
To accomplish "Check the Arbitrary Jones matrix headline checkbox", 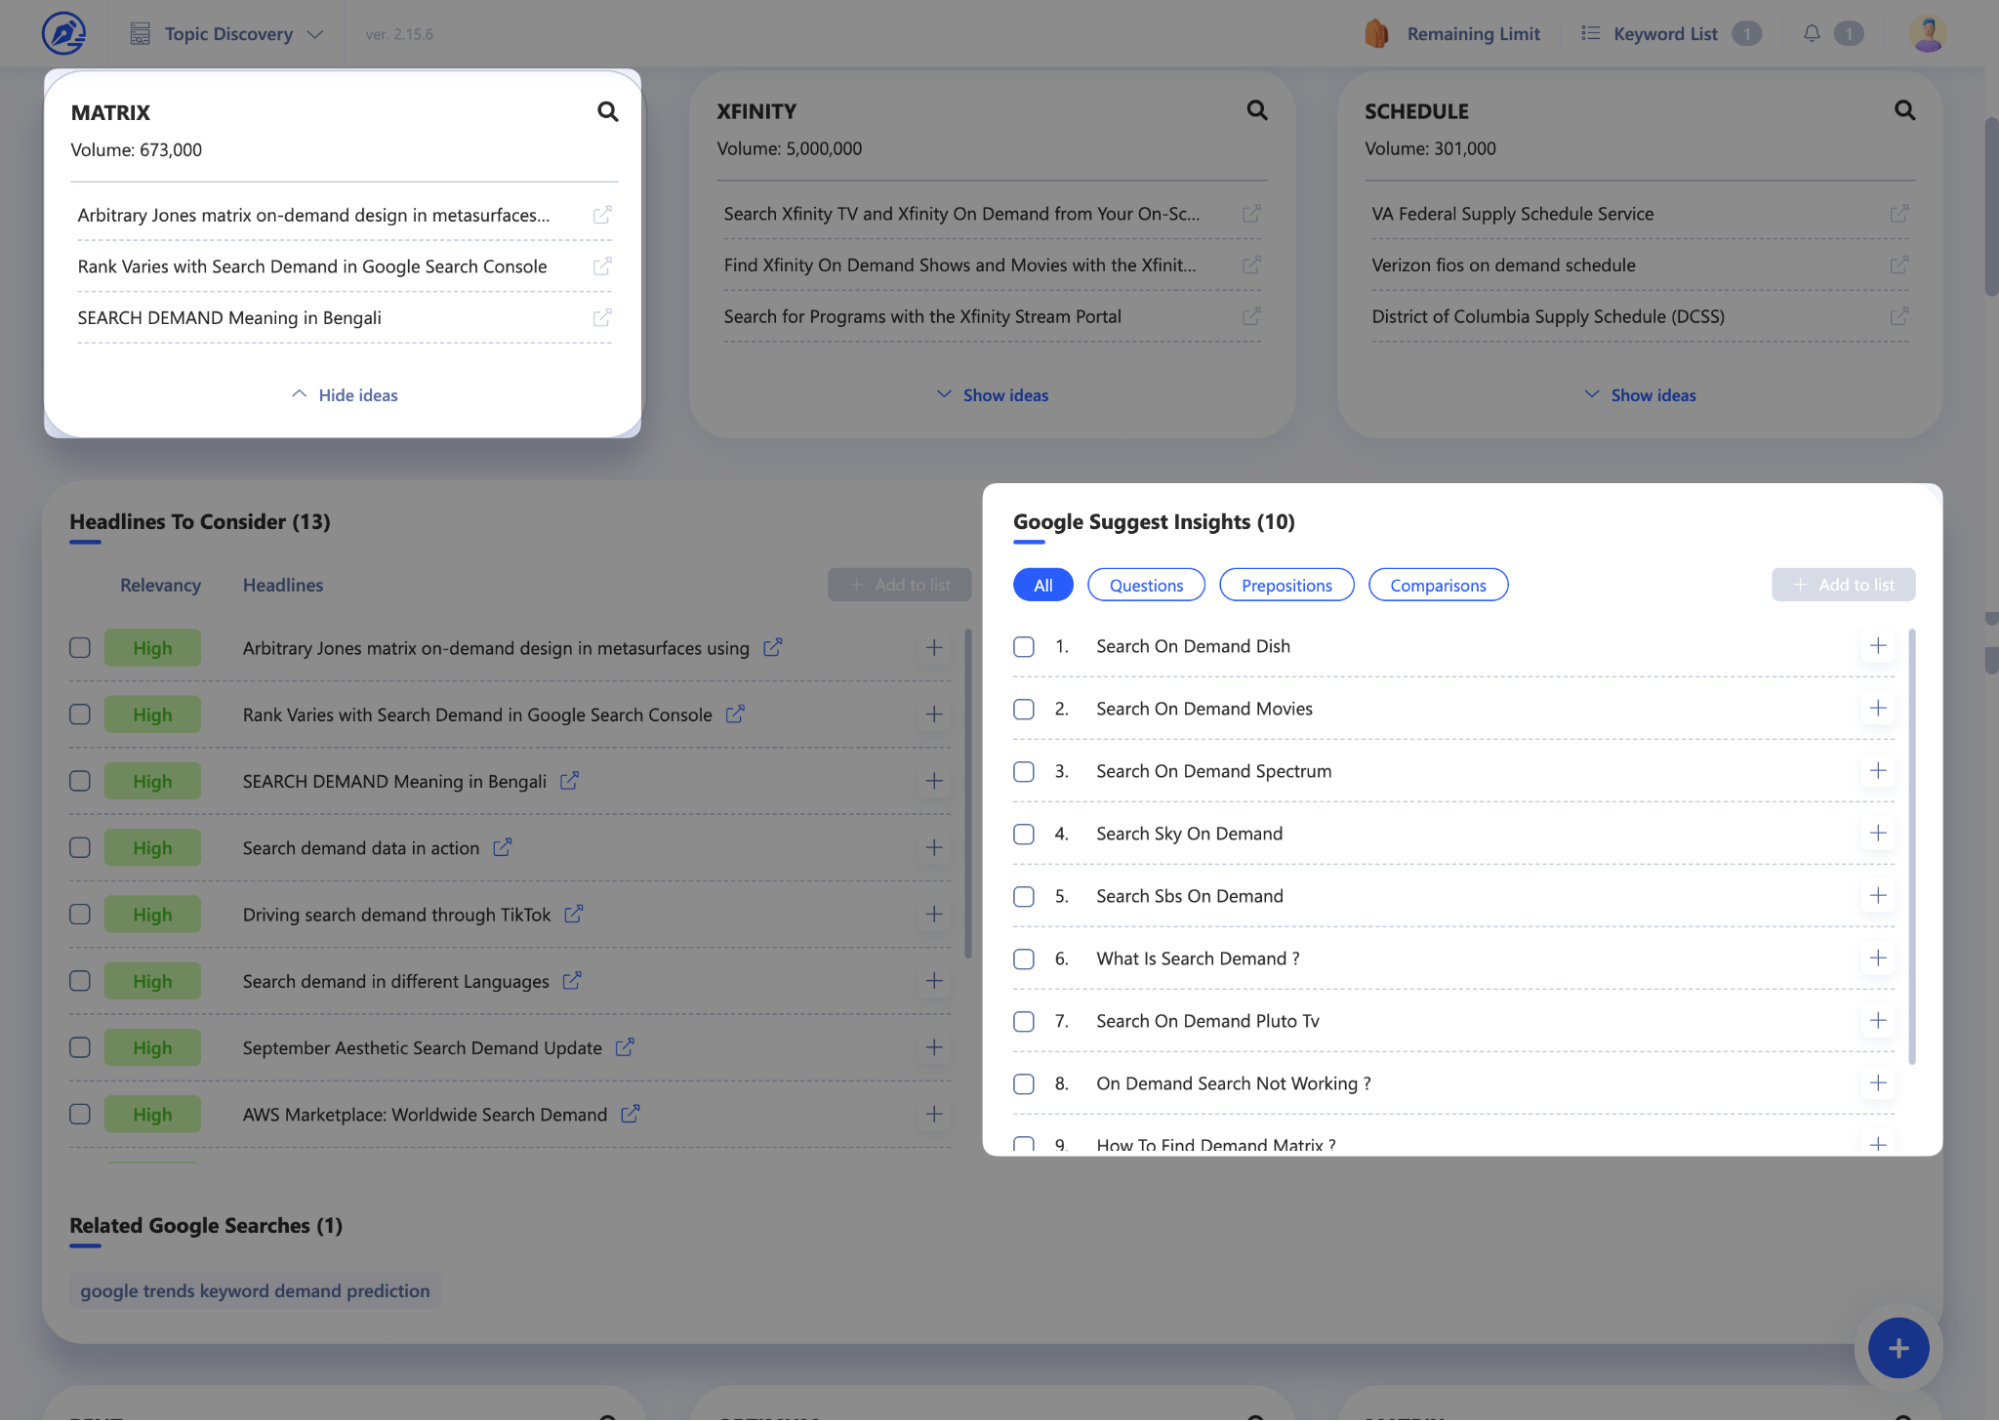I will pyautogui.click(x=80, y=648).
